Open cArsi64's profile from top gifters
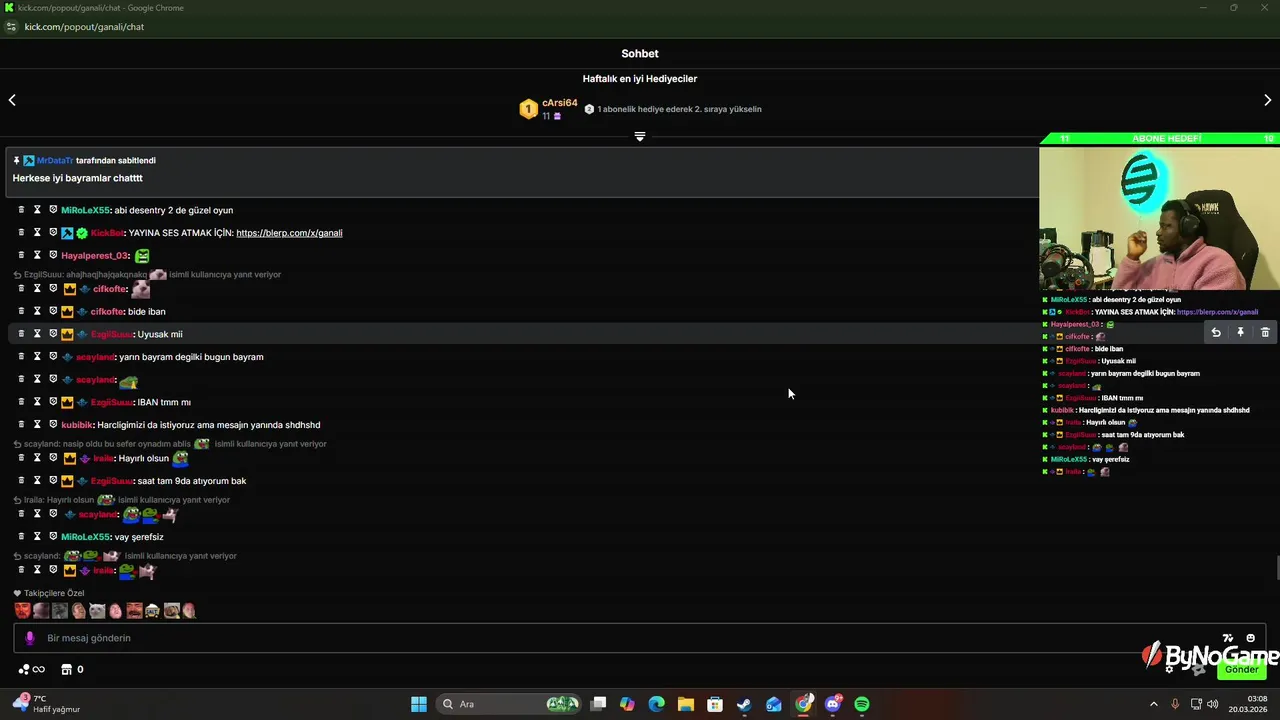Screen dimensions: 1280x720 click(560, 103)
